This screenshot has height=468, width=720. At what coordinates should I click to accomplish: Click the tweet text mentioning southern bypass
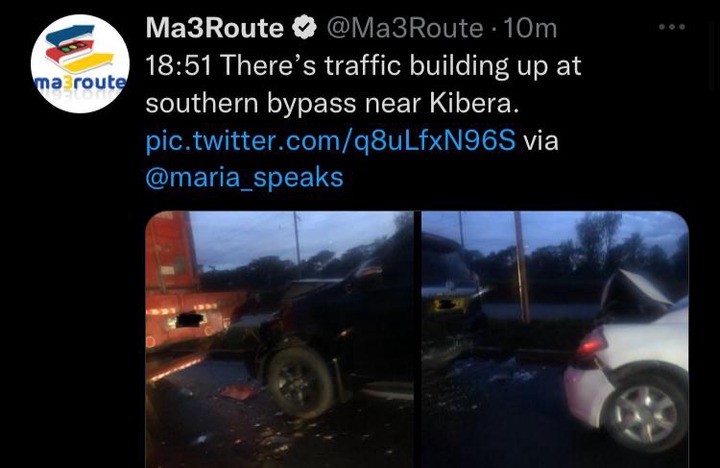click(364, 84)
